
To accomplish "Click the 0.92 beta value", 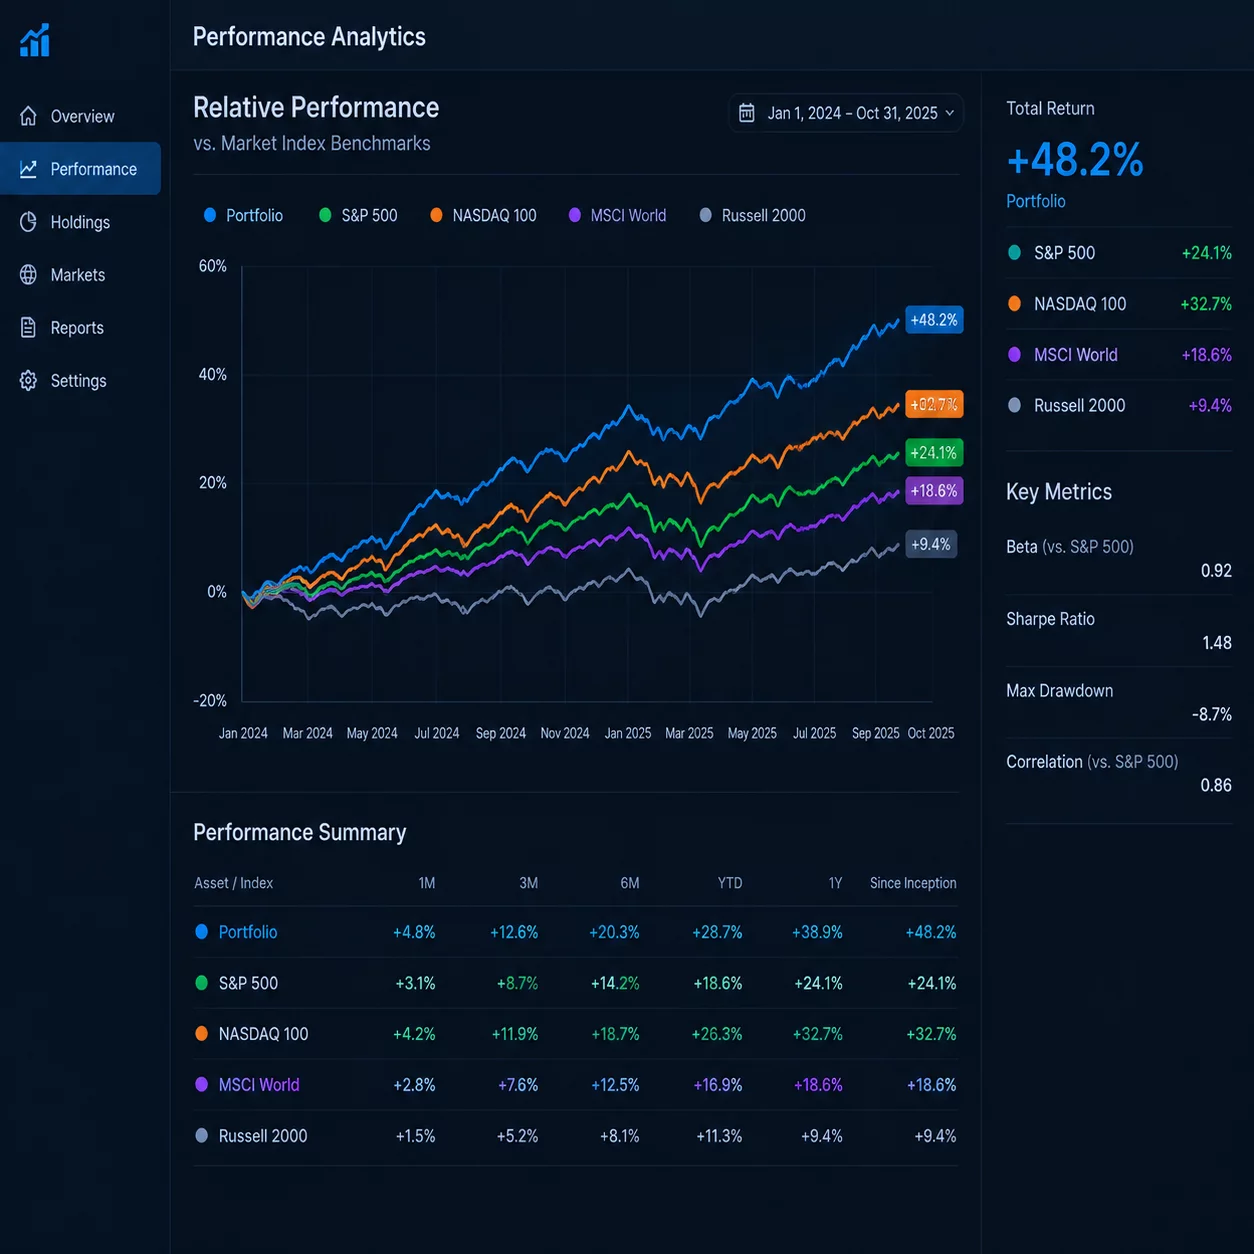I will click(1216, 571).
